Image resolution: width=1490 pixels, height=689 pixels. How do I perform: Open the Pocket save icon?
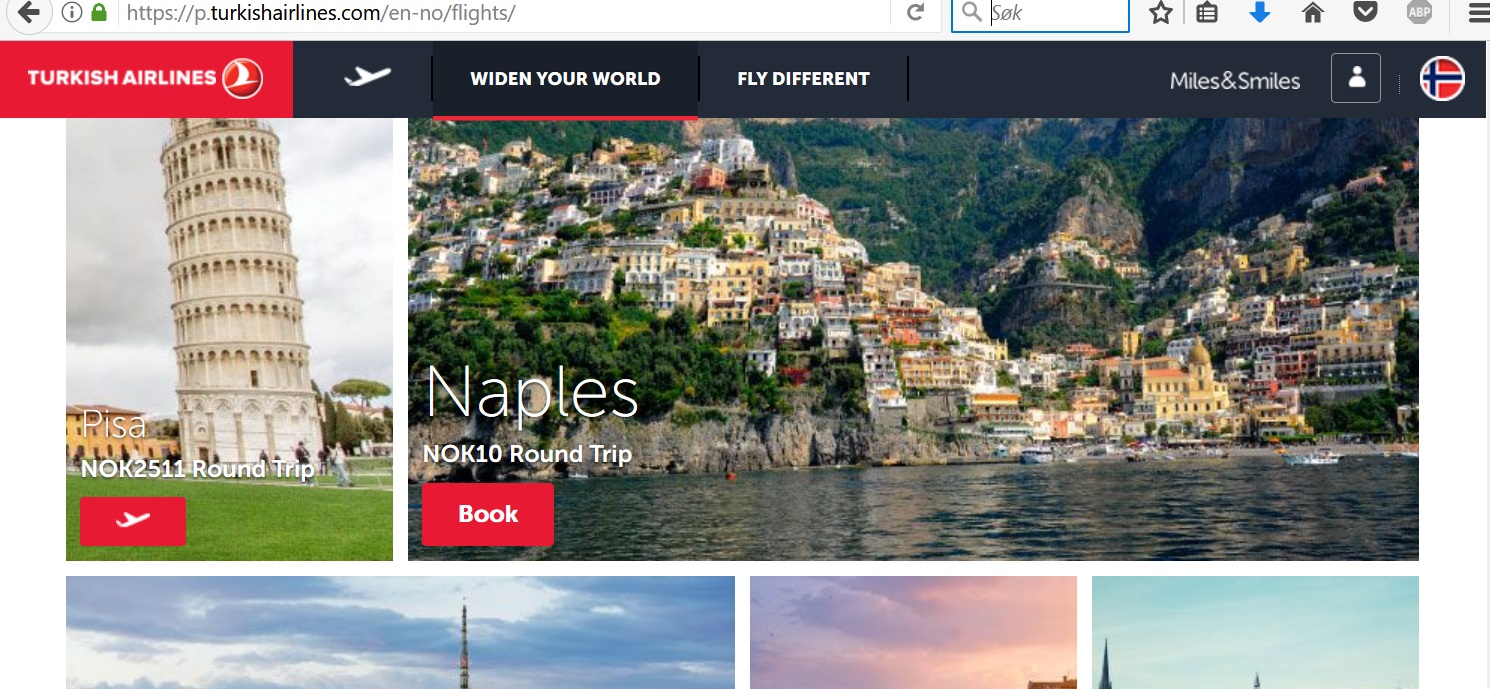tap(1364, 13)
